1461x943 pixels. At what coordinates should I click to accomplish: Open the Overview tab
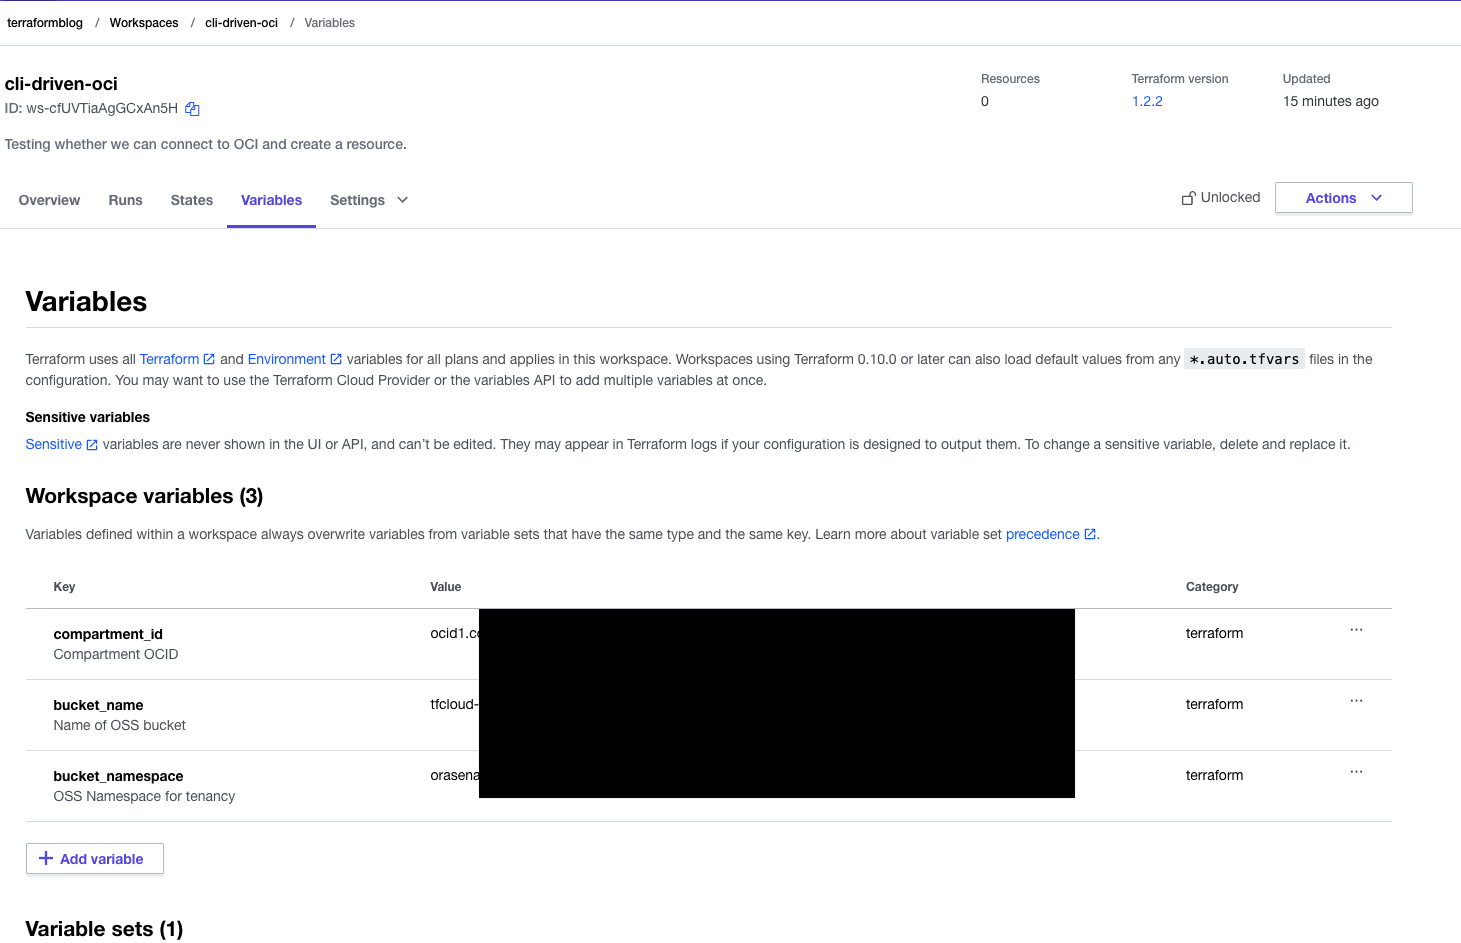49,200
